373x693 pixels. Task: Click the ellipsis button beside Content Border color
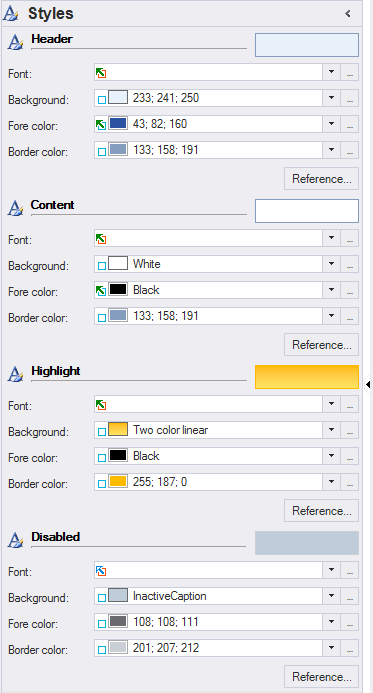pyautogui.click(x=350, y=316)
